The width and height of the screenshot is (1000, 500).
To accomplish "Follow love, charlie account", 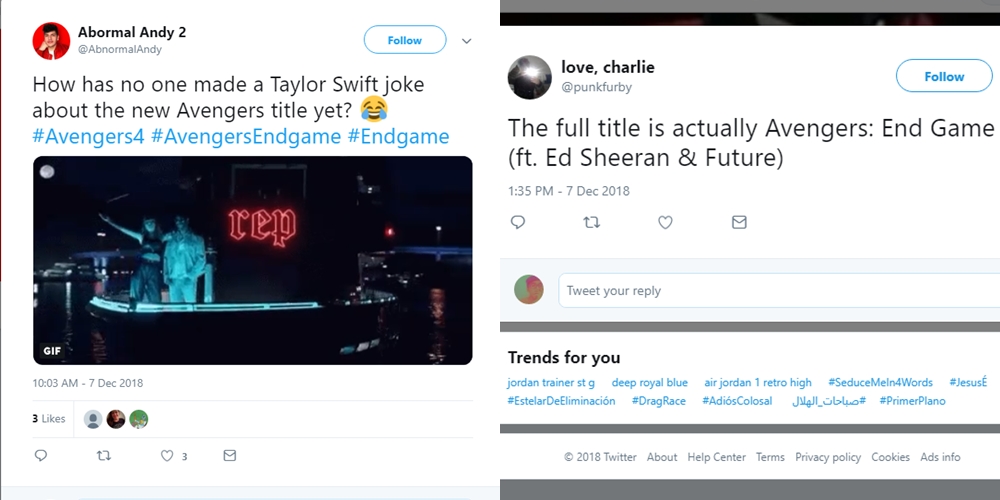I will [x=943, y=76].
